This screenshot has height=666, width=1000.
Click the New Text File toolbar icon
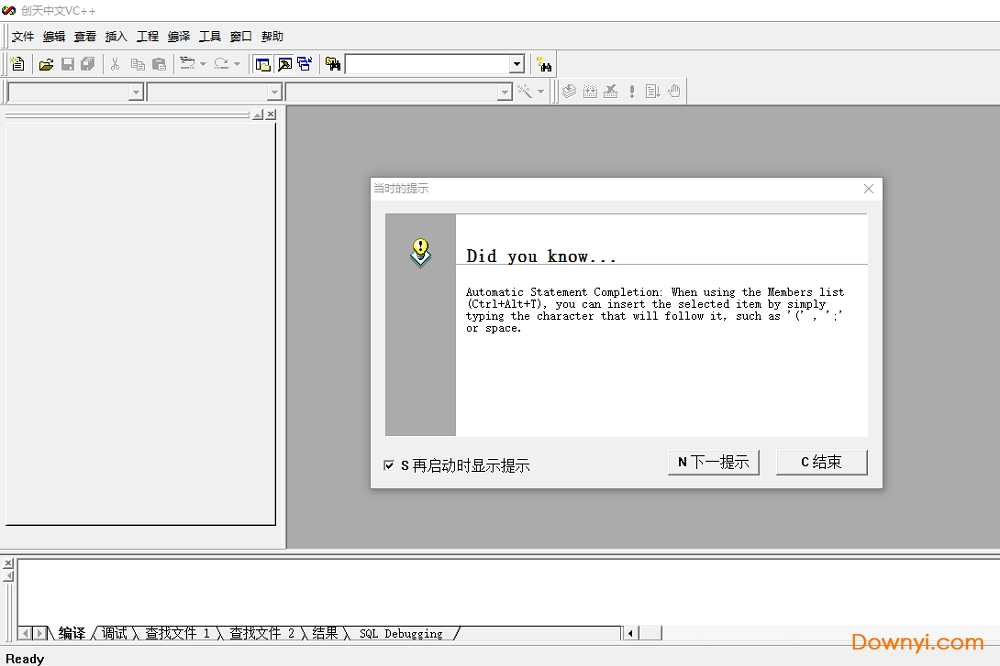[17, 64]
